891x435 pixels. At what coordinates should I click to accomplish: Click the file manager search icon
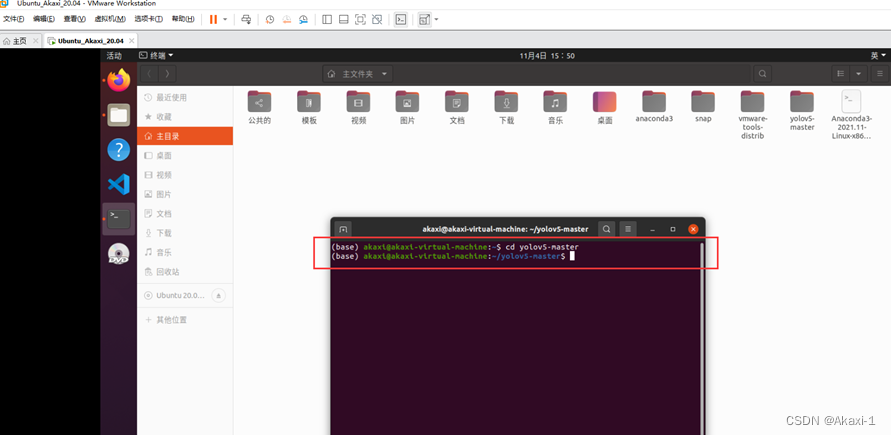click(x=763, y=74)
